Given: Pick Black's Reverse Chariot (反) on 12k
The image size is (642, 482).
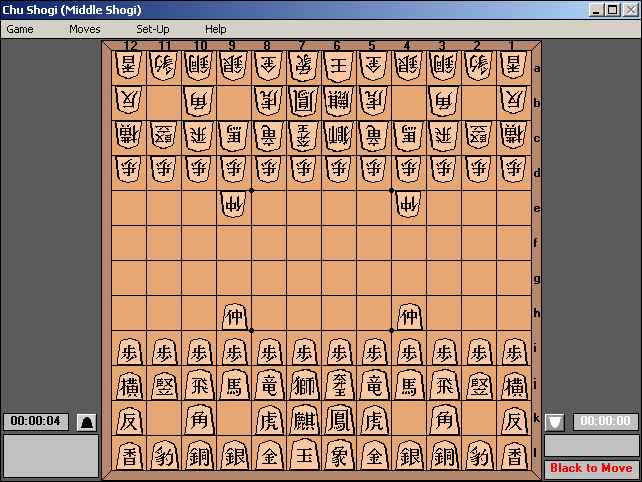Looking at the screenshot, I should coord(129,421).
